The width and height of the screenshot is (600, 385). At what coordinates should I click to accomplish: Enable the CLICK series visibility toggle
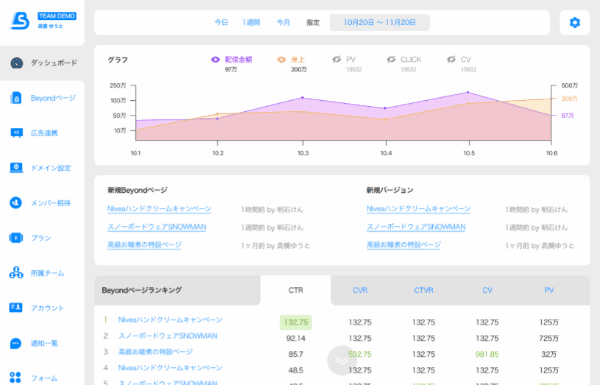click(x=391, y=59)
